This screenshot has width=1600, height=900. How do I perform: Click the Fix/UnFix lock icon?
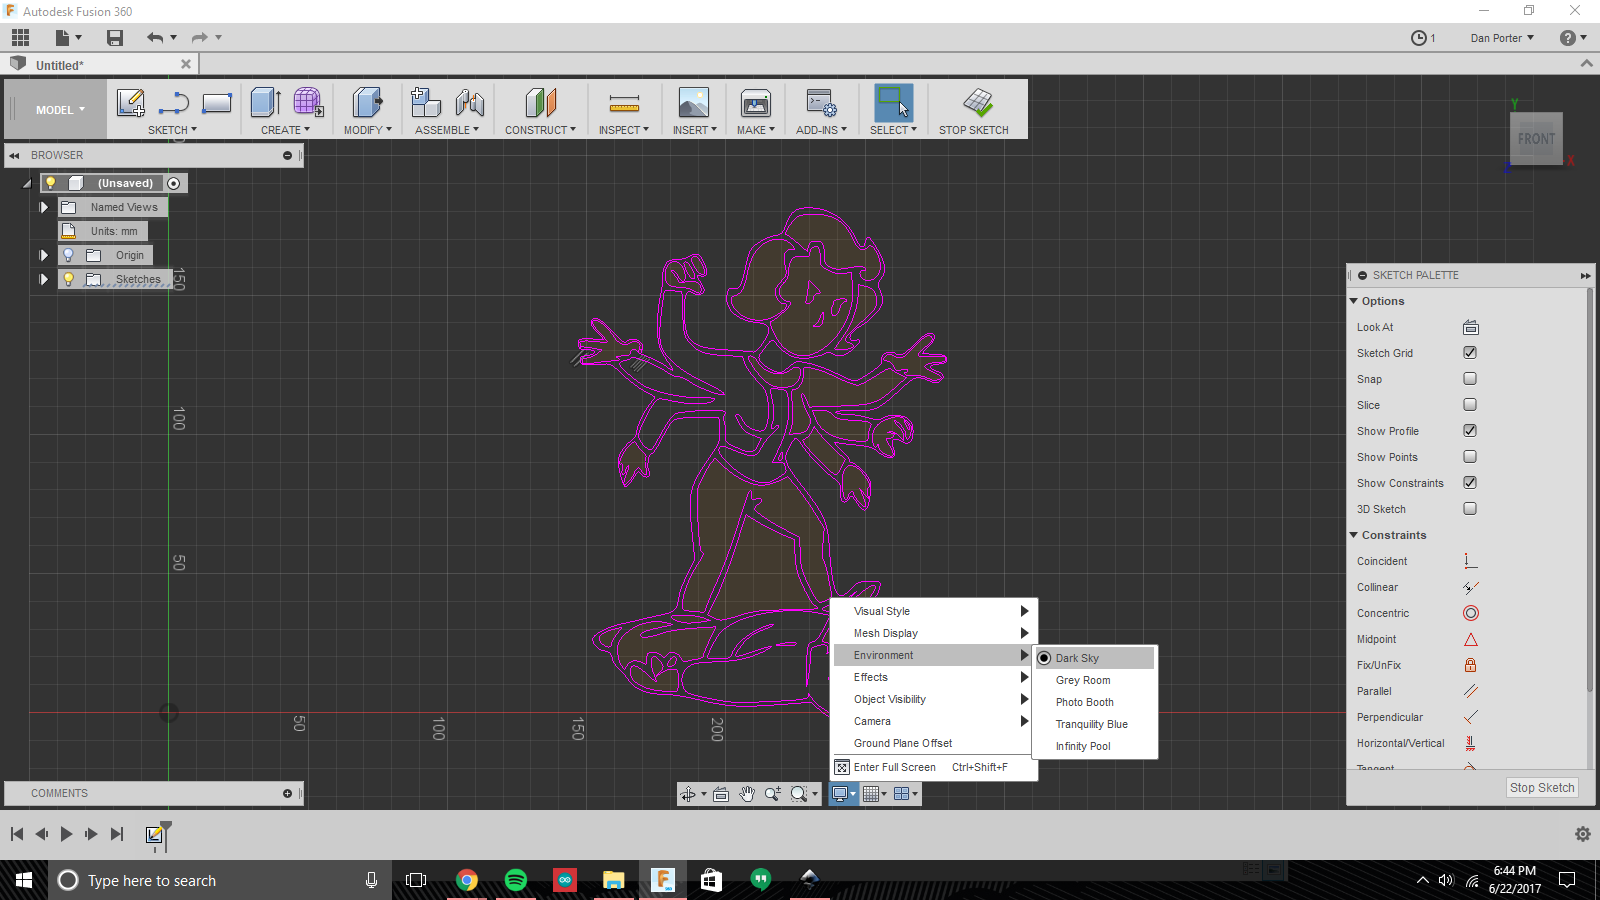click(1470, 665)
